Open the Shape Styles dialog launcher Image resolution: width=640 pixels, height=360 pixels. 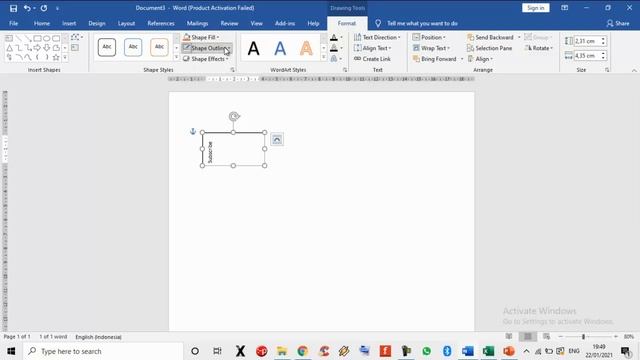pyautogui.click(x=233, y=70)
